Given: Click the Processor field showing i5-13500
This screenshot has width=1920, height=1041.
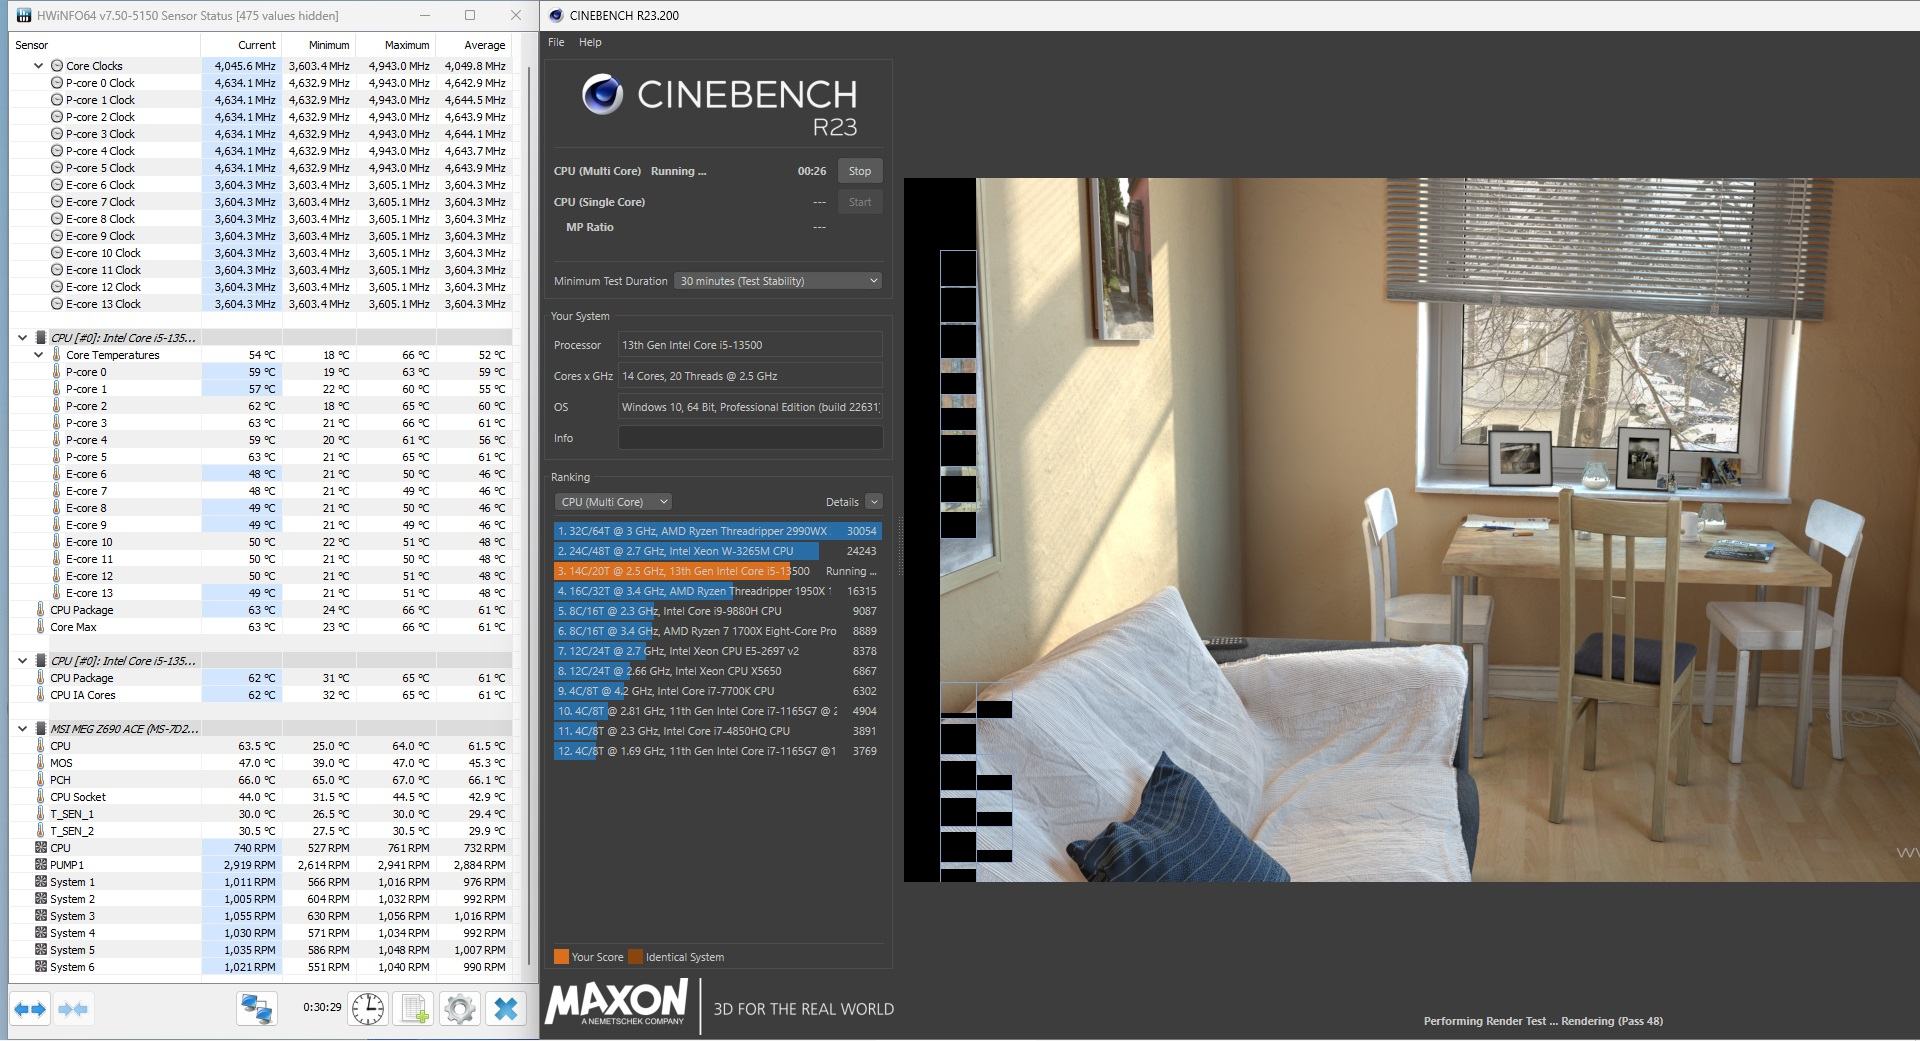Looking at the screenshot, I should (x=750, y=345).
